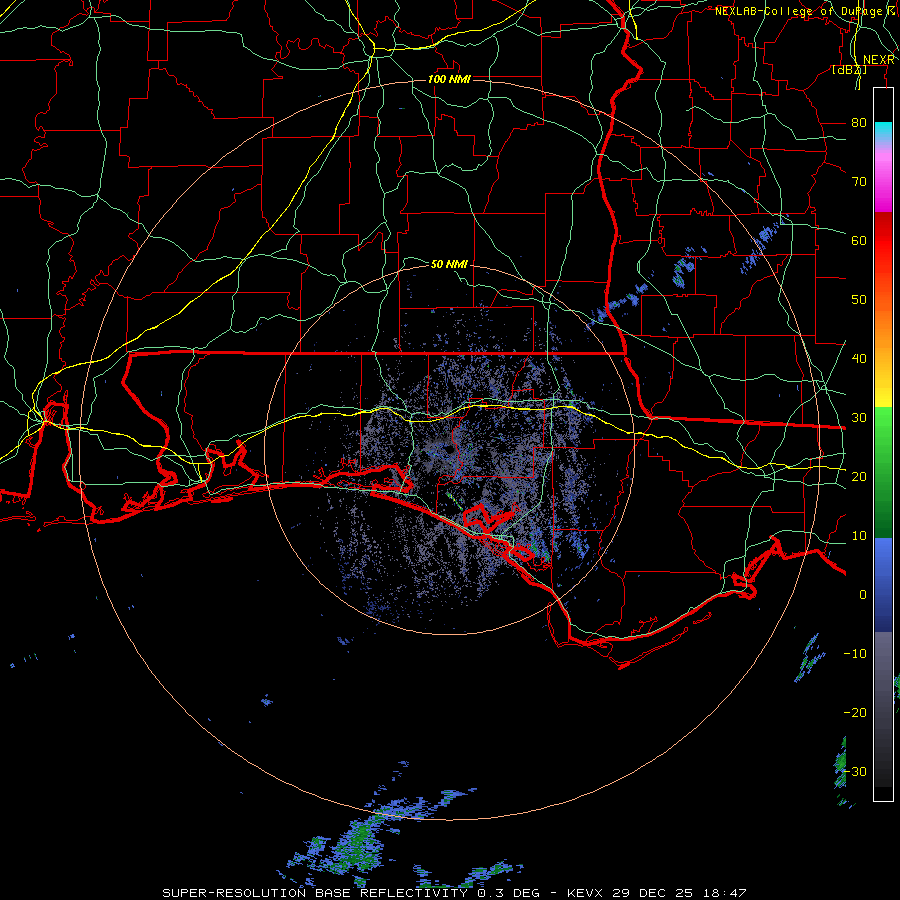Click the 40 dBZ scale label
The width and height of the screenshot is (900, 900).
(x=859, y=358)
